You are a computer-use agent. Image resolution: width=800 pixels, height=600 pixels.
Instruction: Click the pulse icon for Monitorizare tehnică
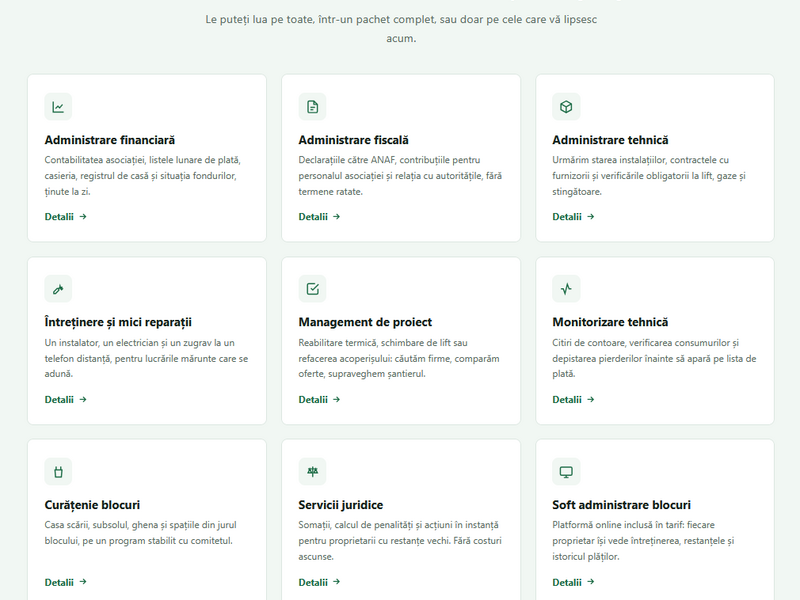click(566, 289)
